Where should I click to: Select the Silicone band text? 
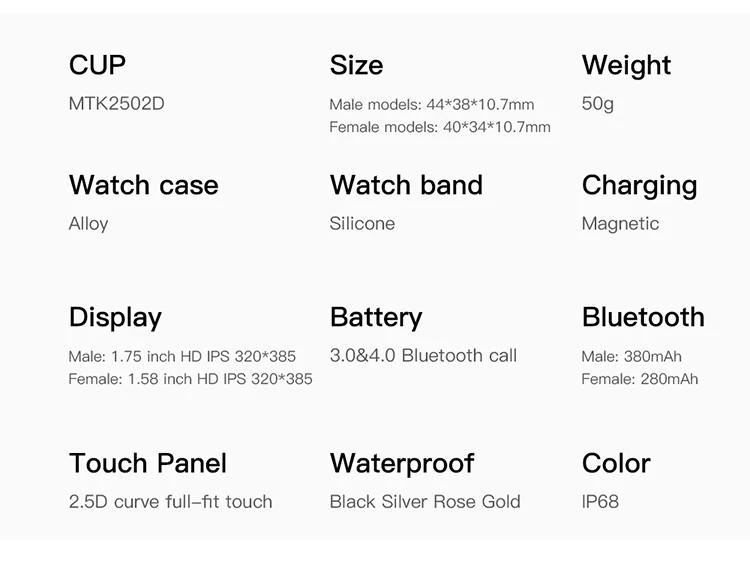(362, 223)
